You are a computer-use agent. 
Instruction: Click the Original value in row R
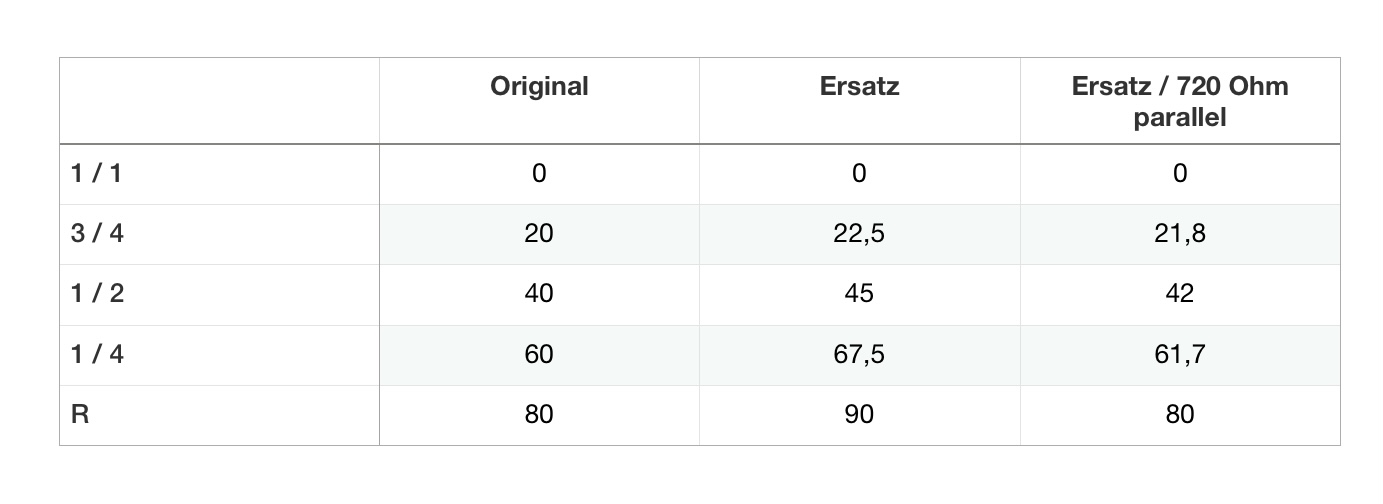[539, 414]
